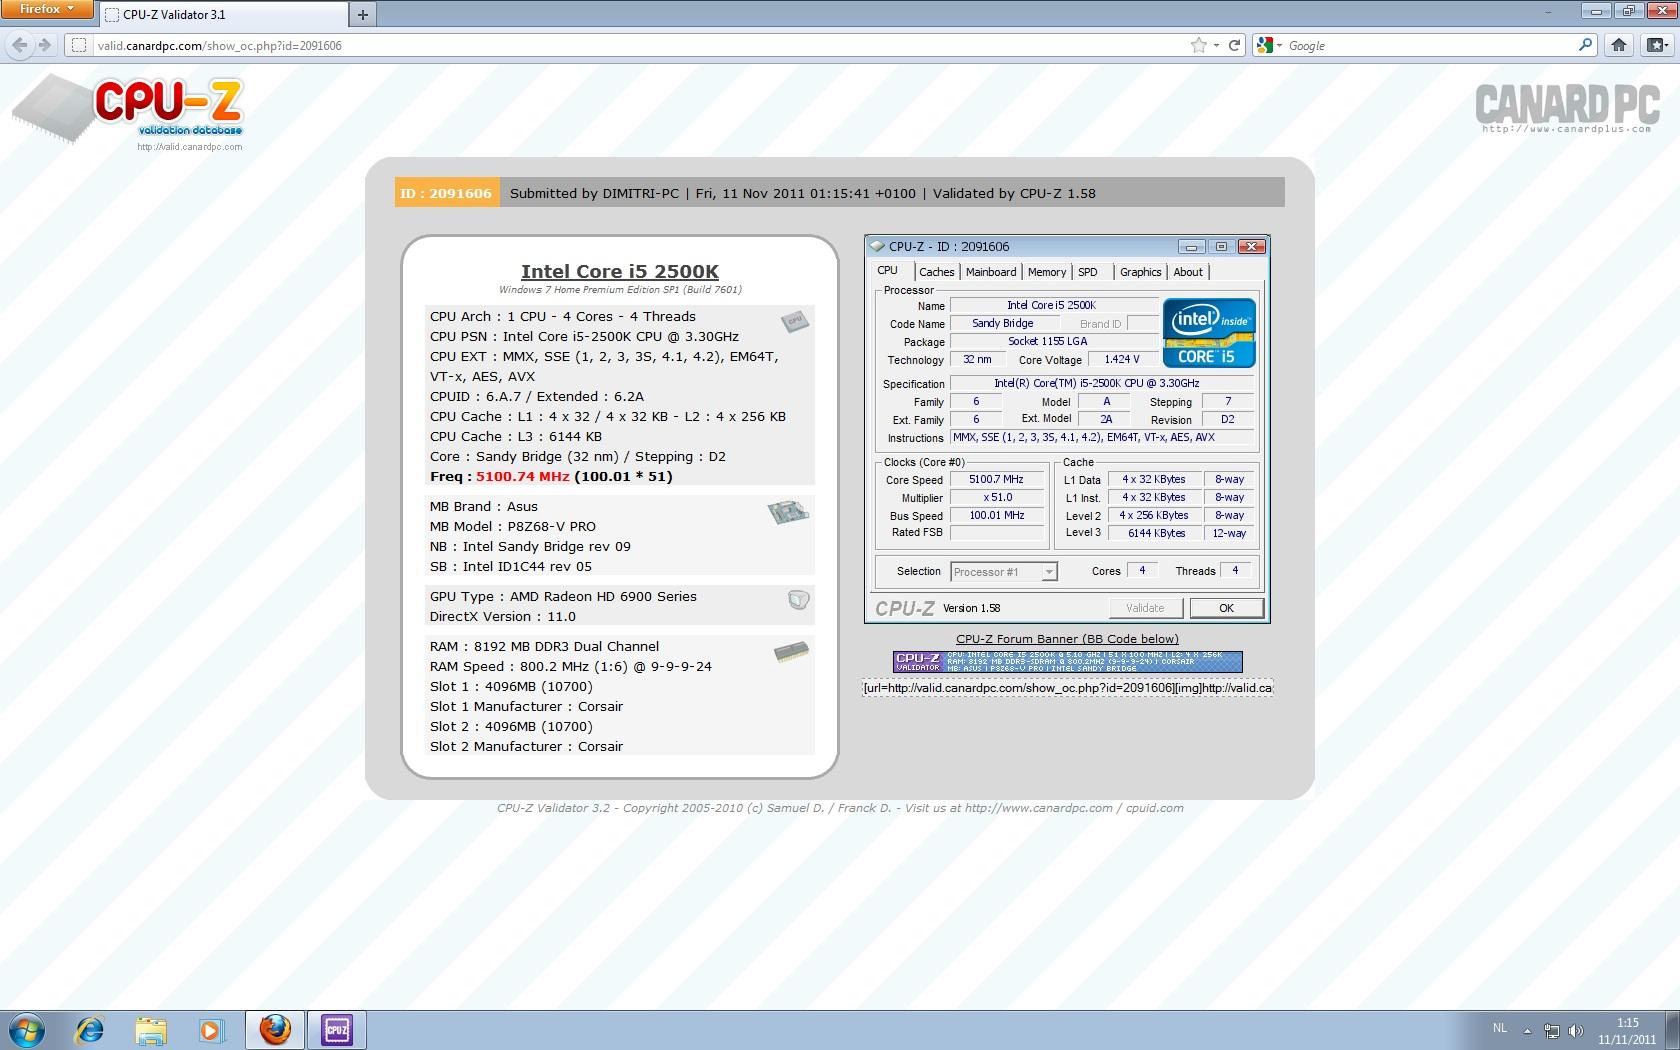Click the Intel Core i5 logo badge
Image resolution: width=1680 pixels, height=1050 pixels.
(x=1209, y=333)
